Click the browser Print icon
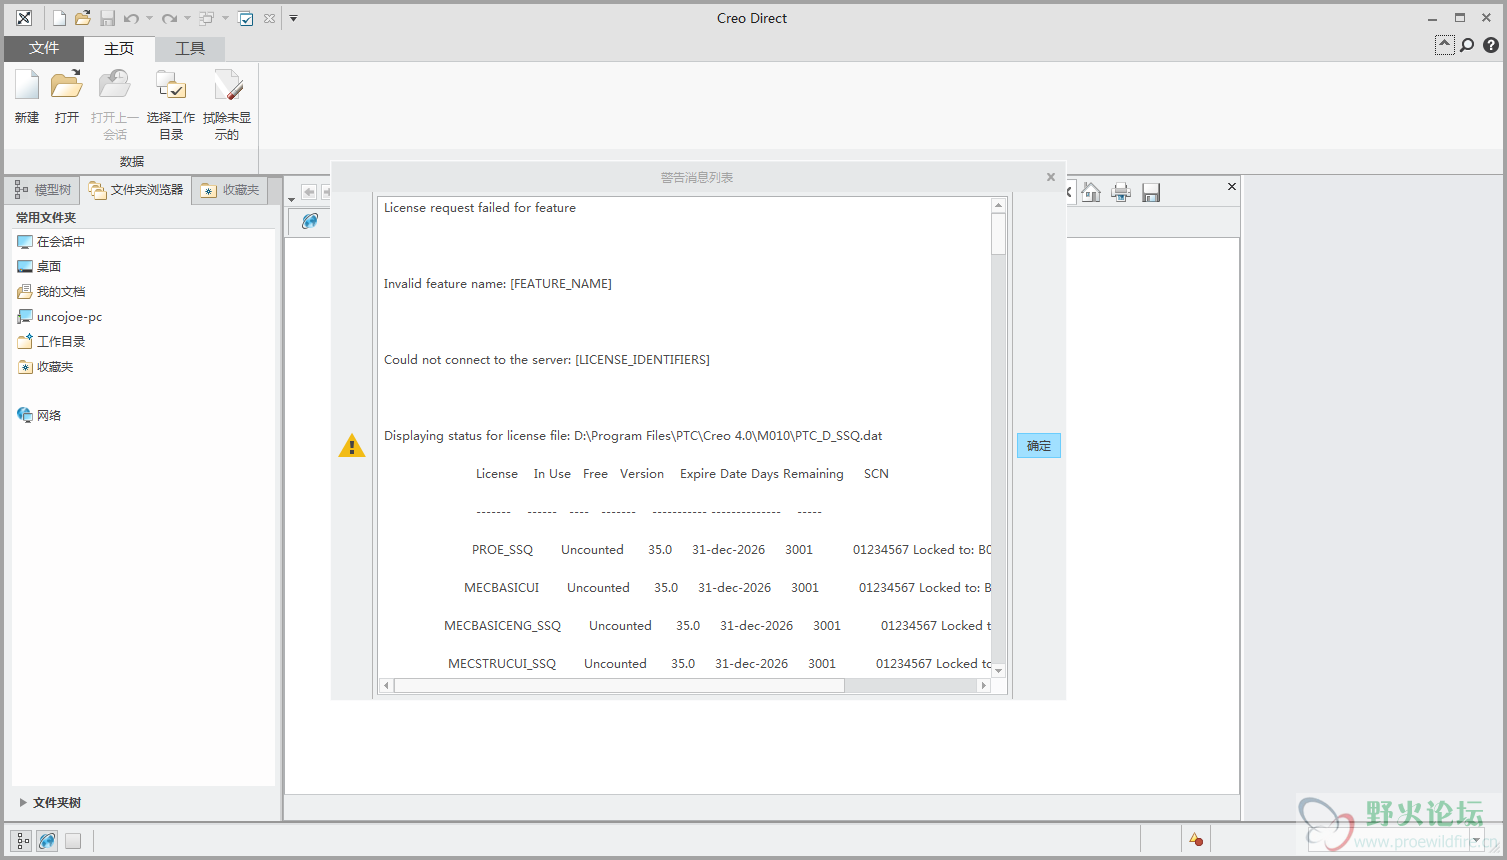The width and height of the screenshot is (1507, 860). click(1121, 192)
